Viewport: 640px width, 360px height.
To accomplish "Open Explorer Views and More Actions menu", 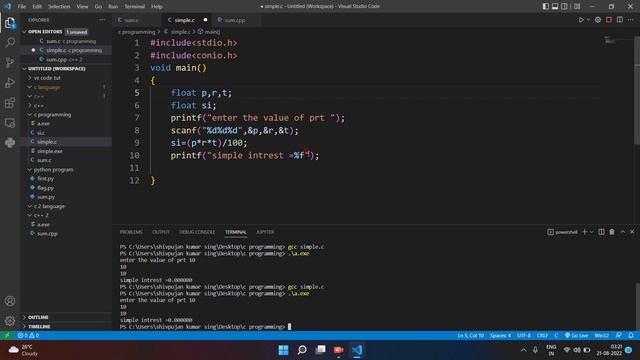I will pyautogui.click(x=102, y=20).
